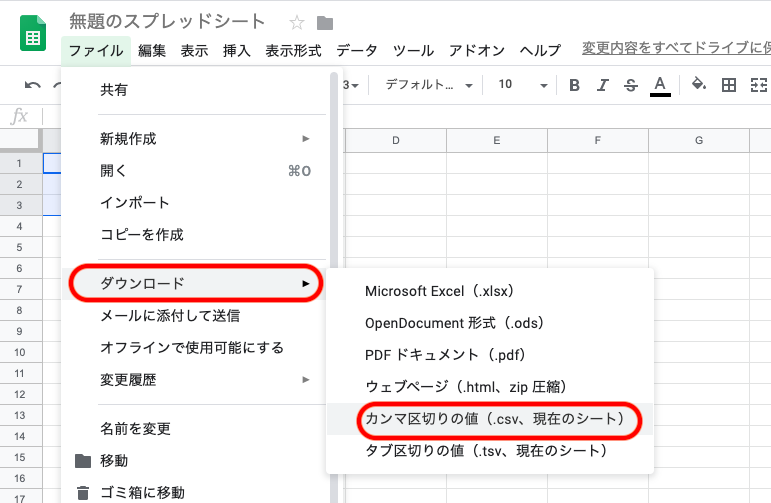
Task: Open the font size 10 dropdown
Action: pos(522,85)
